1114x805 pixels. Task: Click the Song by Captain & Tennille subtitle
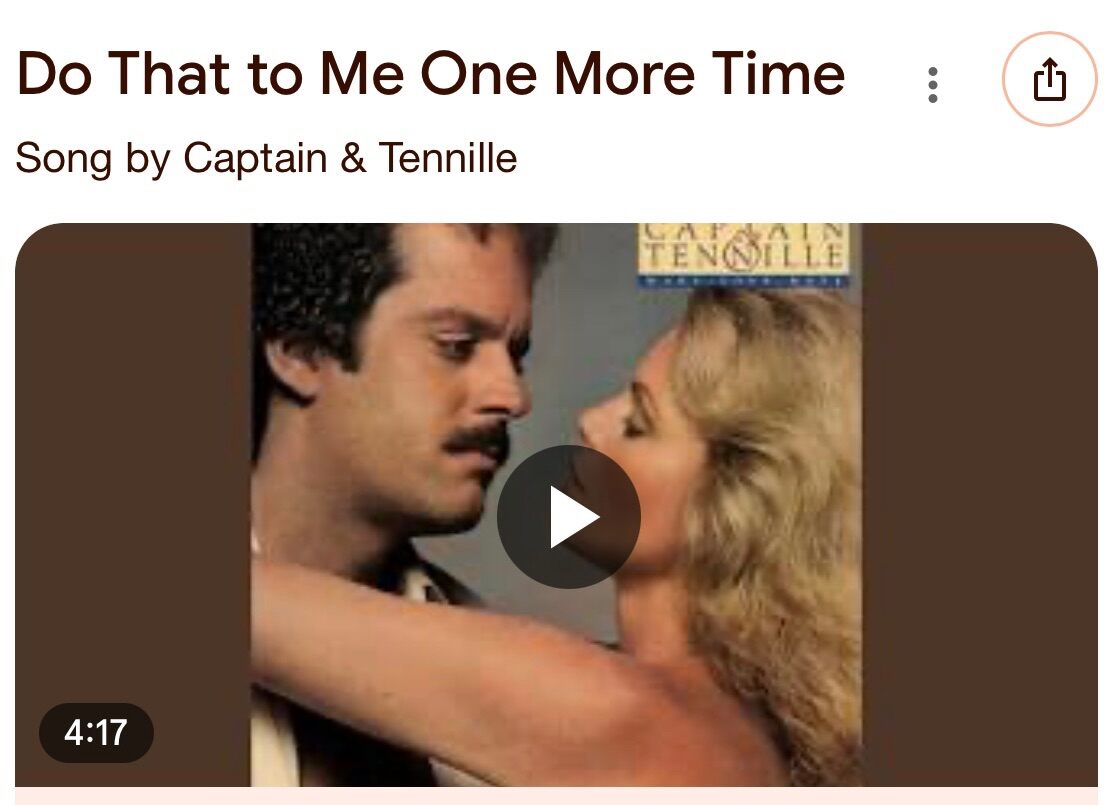point(266,158)
